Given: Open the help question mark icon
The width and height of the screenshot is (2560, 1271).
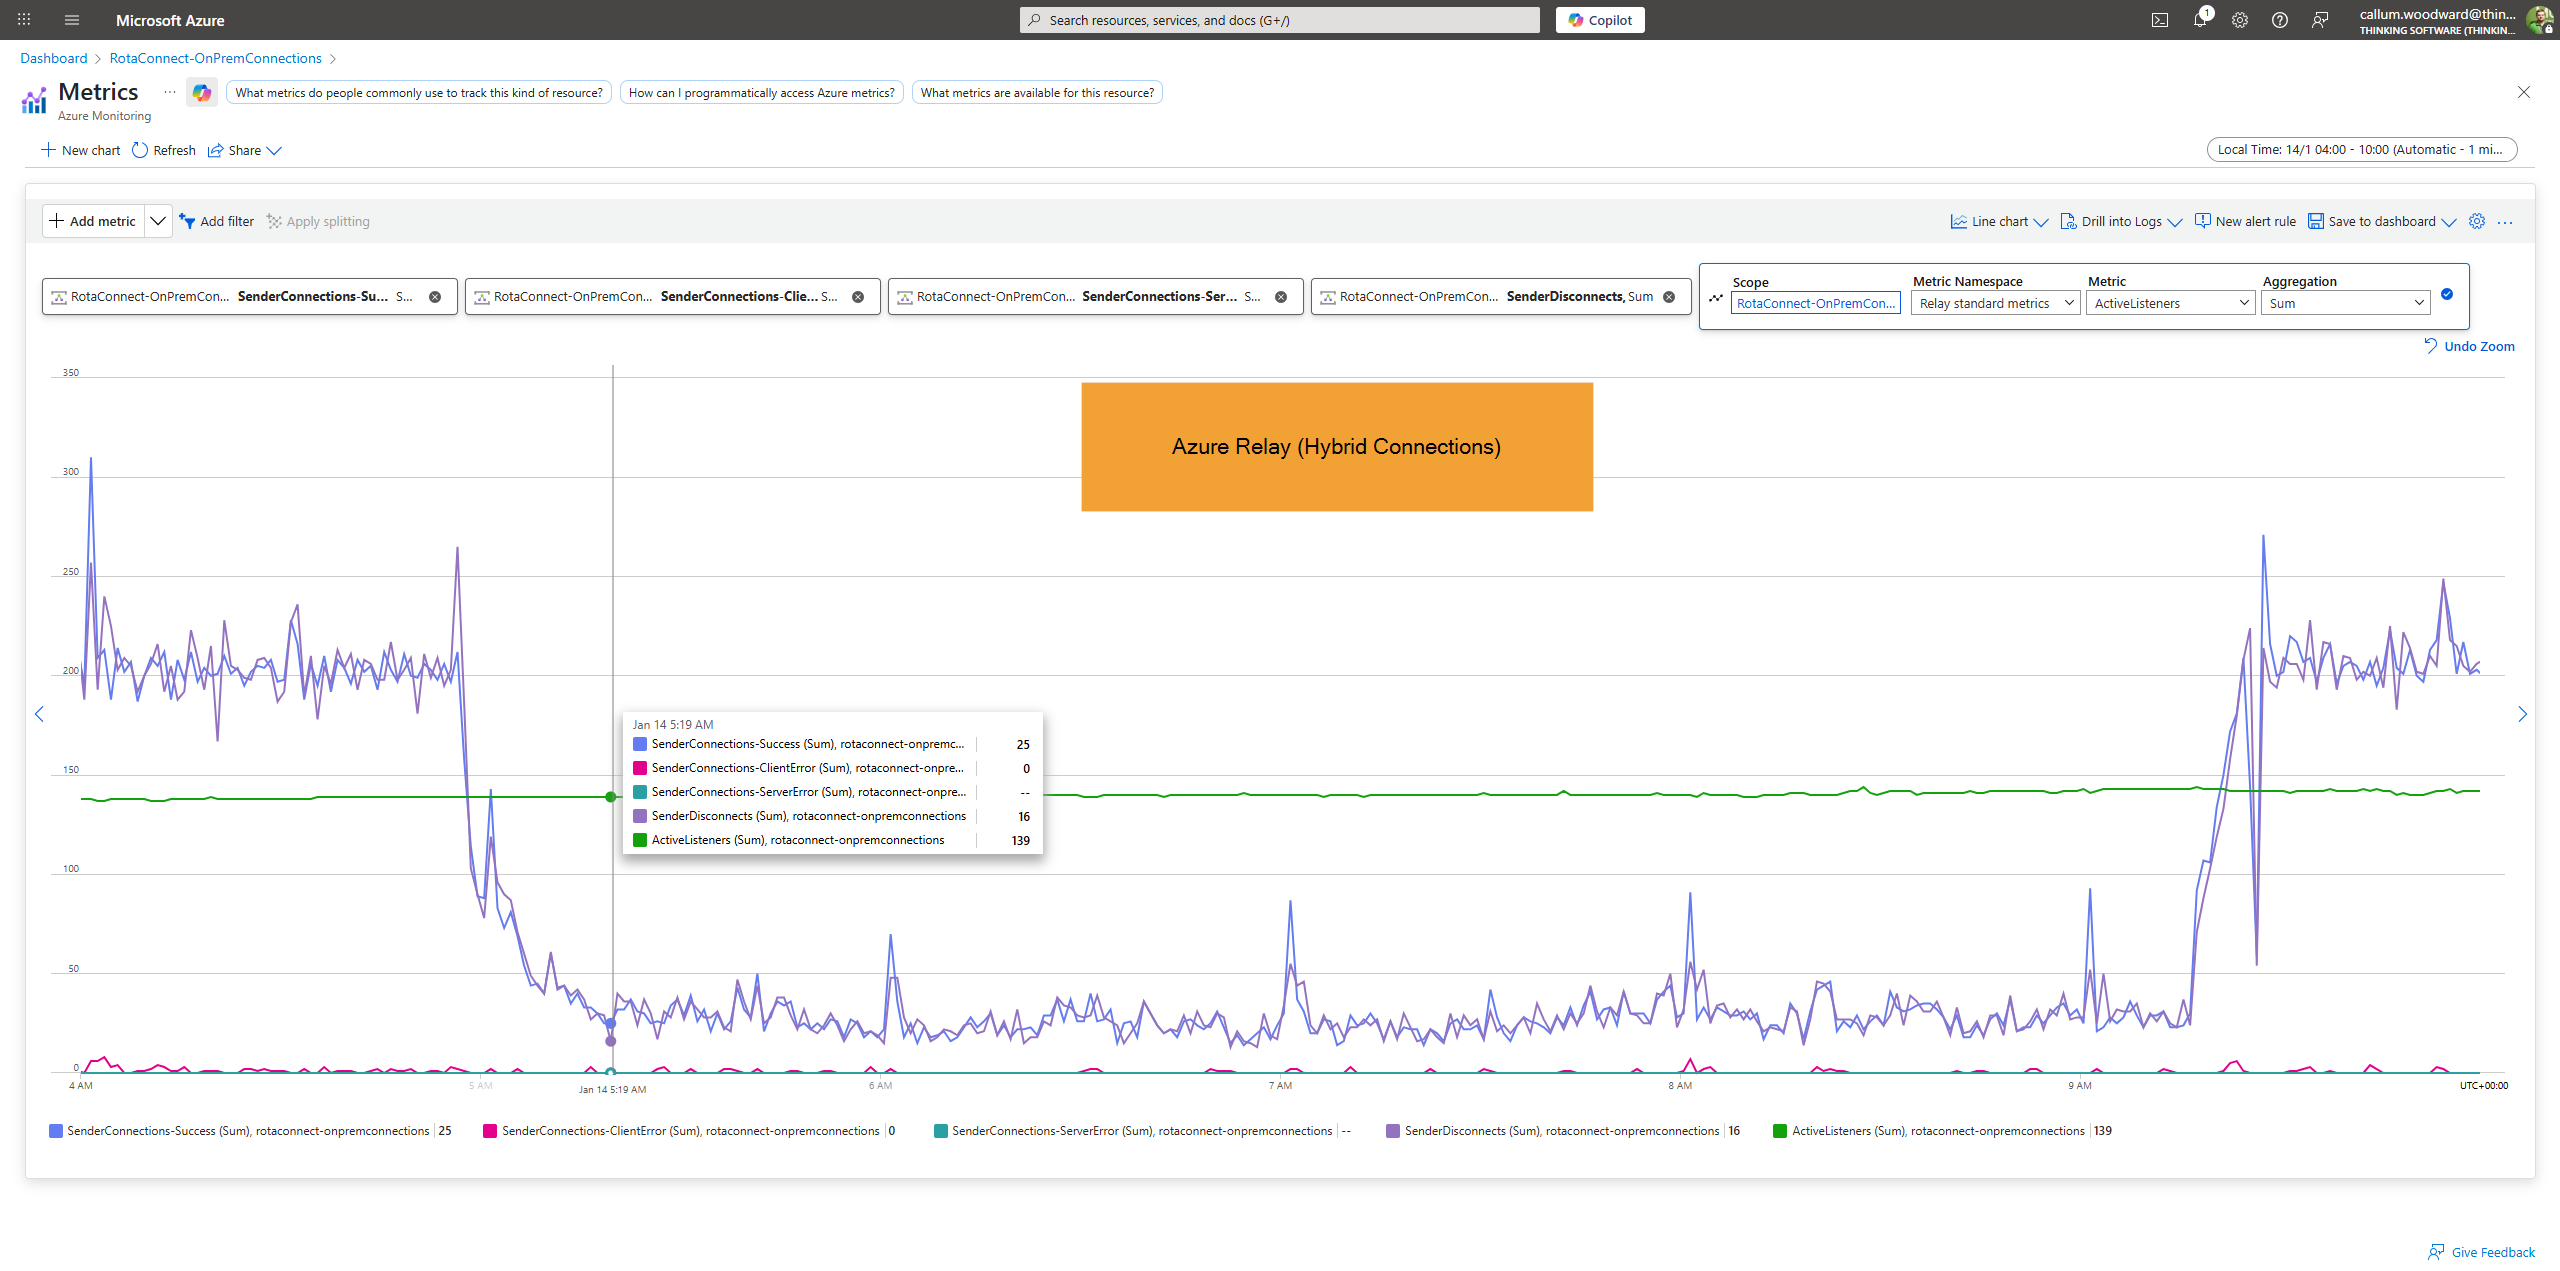Looking at the screenshot, I should (x=2280, y=20).
